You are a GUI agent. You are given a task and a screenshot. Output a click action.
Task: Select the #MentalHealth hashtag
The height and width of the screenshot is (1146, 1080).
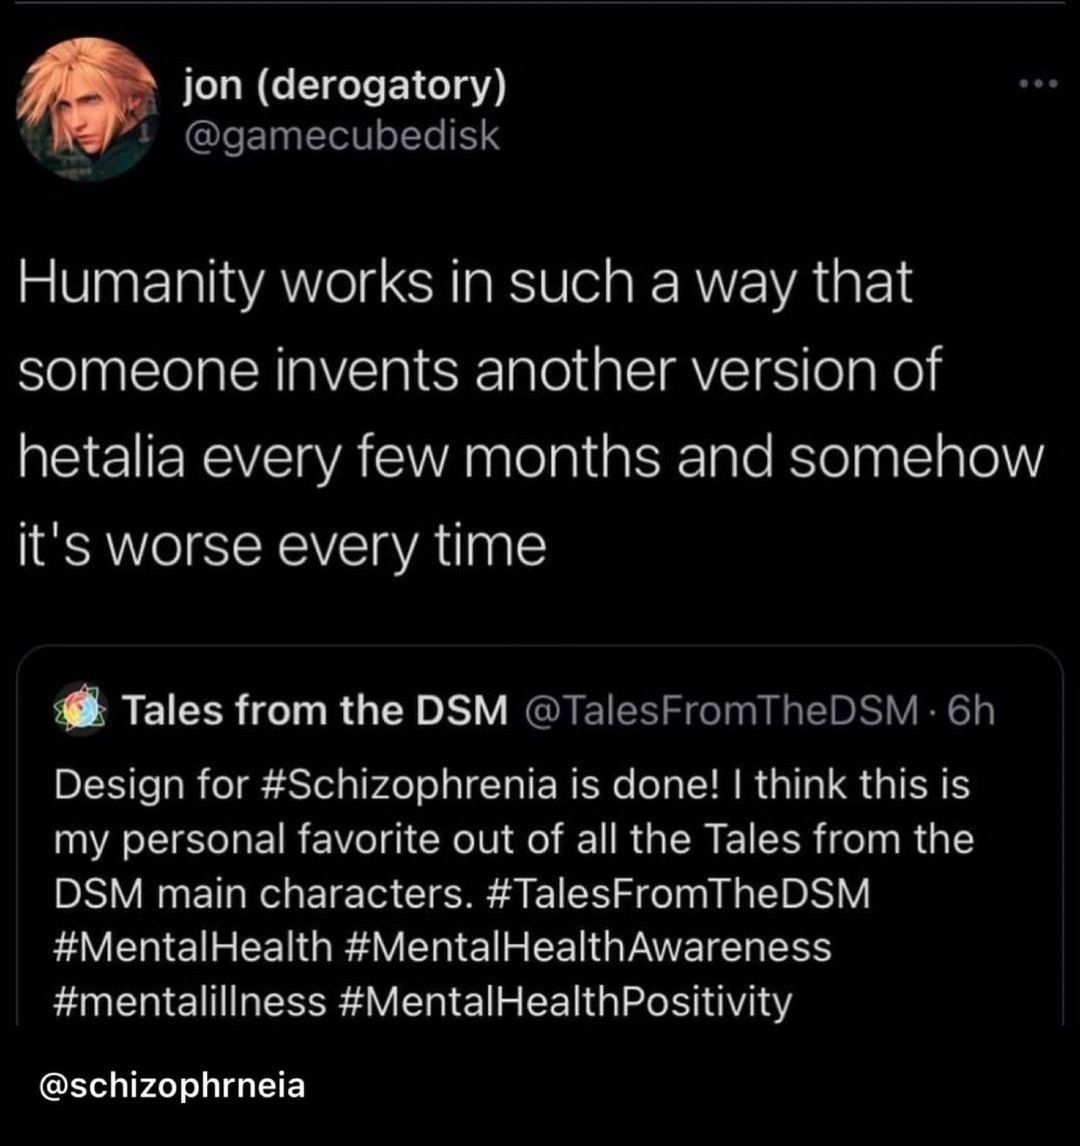click(192, 946)
